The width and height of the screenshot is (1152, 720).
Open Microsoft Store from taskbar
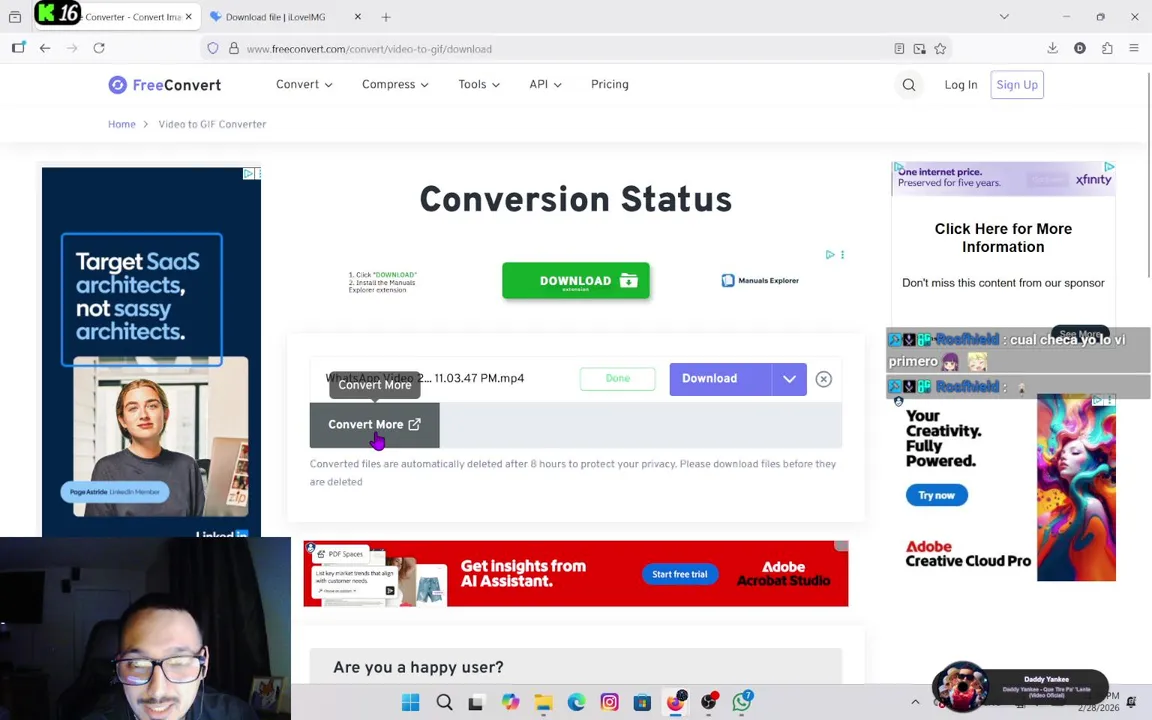[x=642, y=702]
